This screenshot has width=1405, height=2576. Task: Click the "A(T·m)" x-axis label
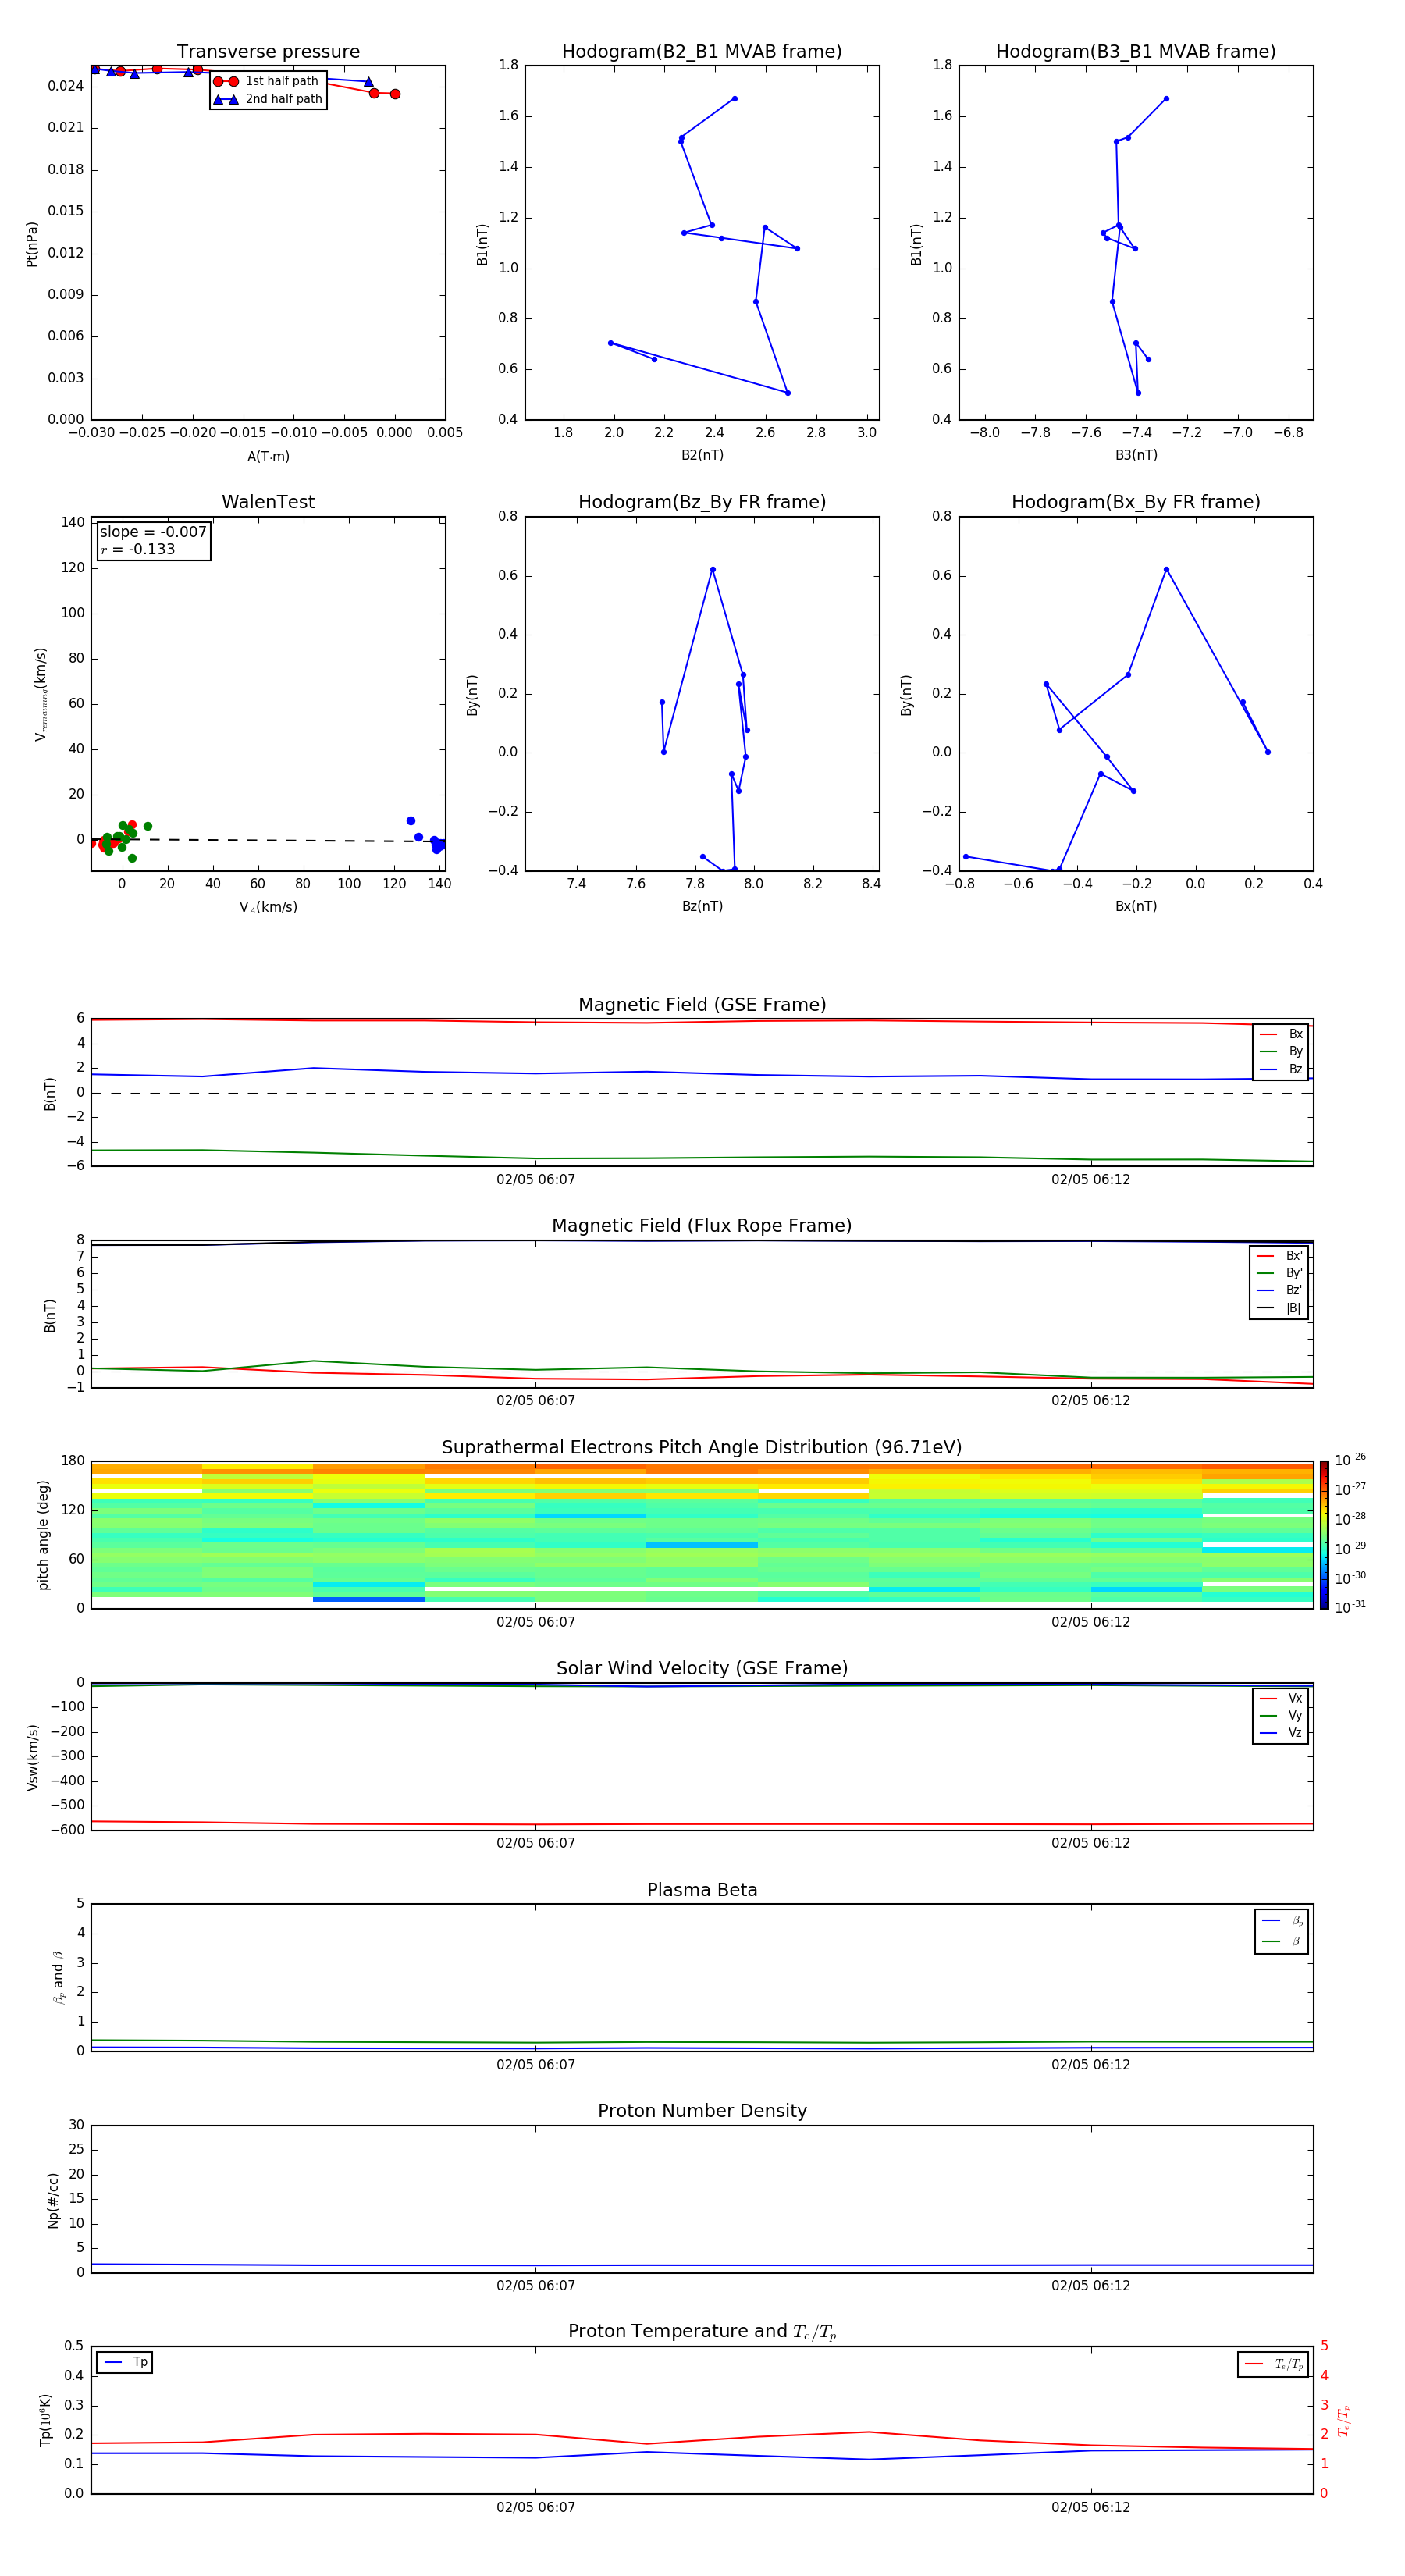point(268,456)
